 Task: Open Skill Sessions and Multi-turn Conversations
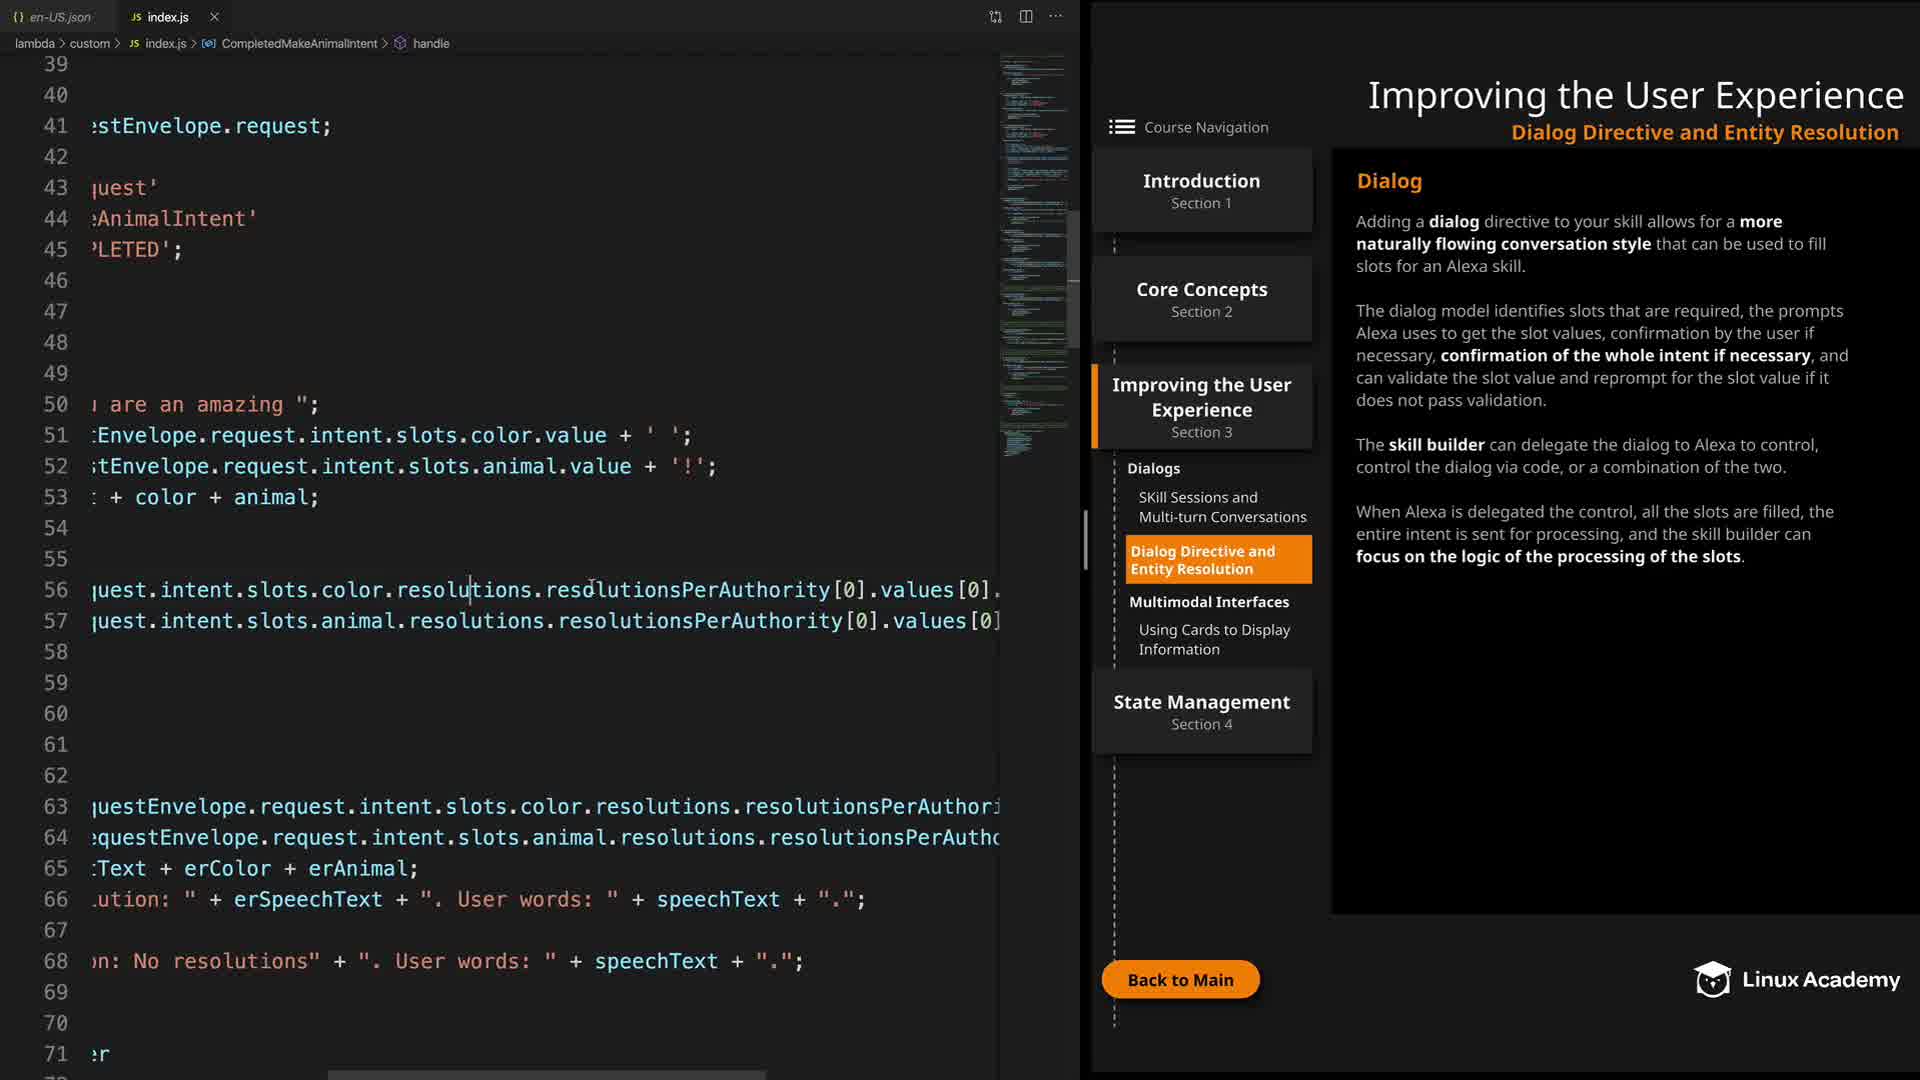[1221, 507]
